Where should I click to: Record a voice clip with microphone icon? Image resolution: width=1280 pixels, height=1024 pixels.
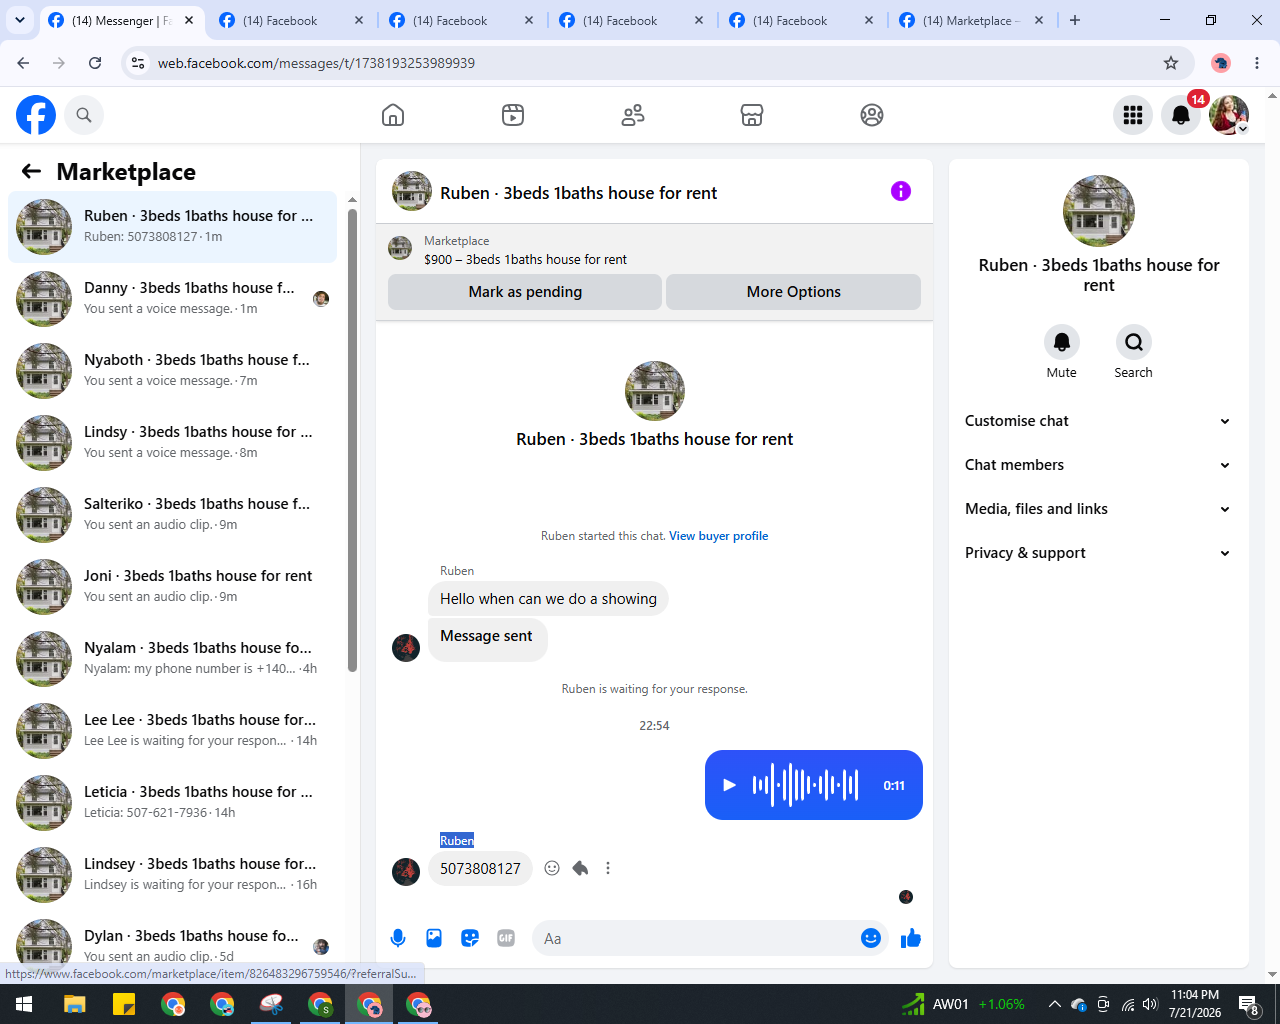pyautogui.click(x=398, y=938)
